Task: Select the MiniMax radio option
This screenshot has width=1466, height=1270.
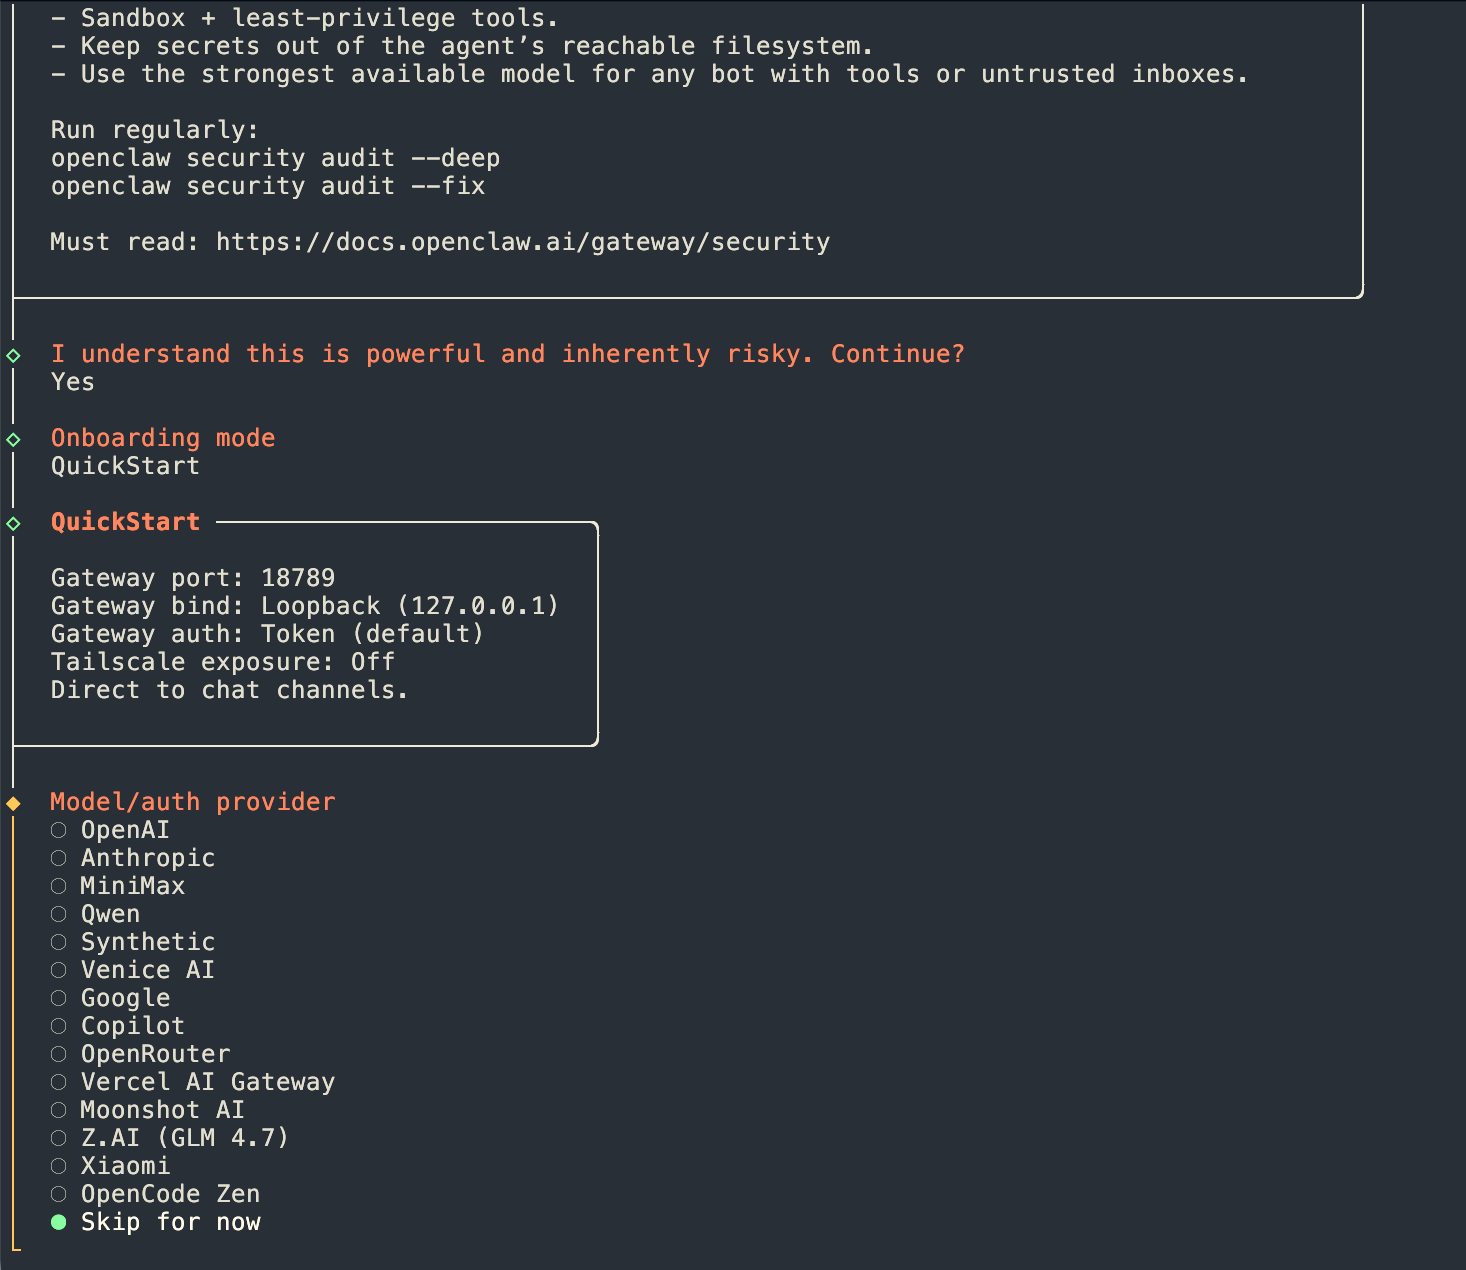Action: 59,886
